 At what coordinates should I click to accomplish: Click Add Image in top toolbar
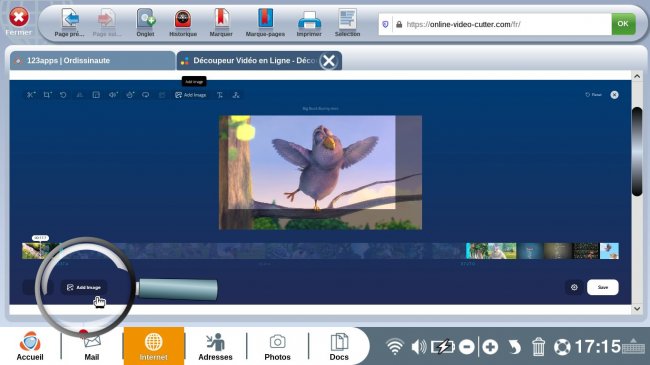pos(191,95)
